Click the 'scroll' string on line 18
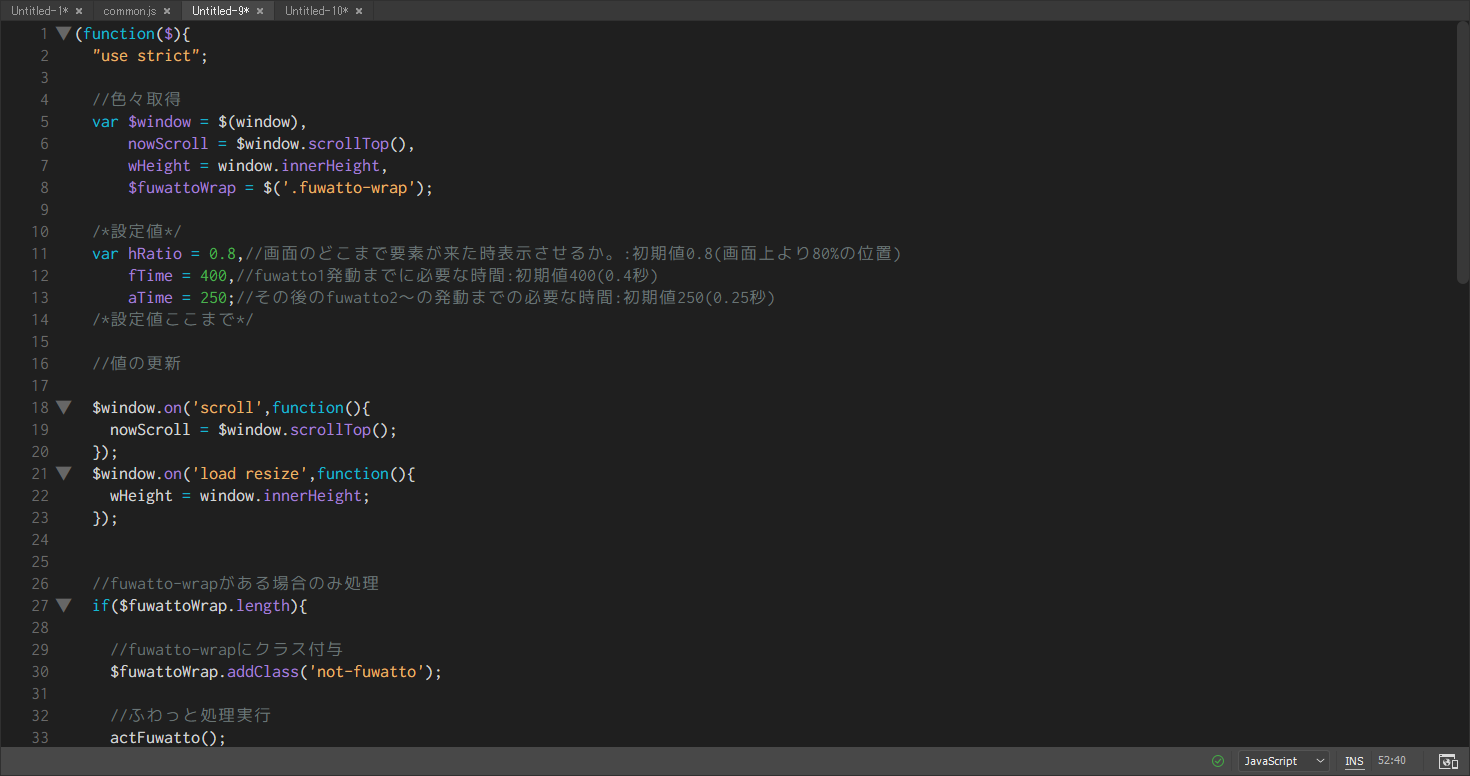The image size is (1470, 776). point(227,407)
